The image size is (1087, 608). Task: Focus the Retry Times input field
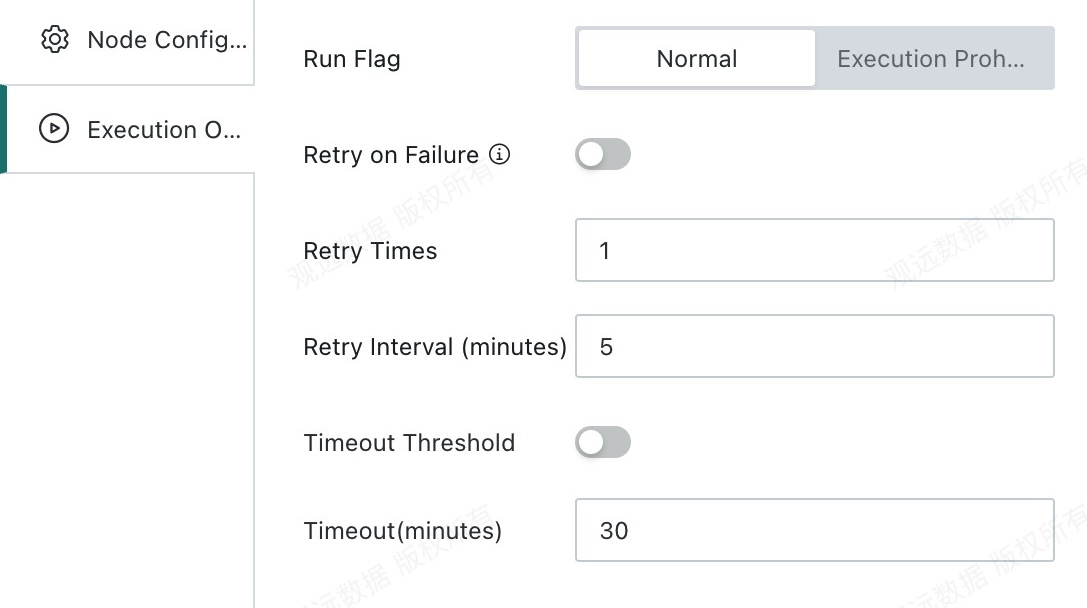815,250
